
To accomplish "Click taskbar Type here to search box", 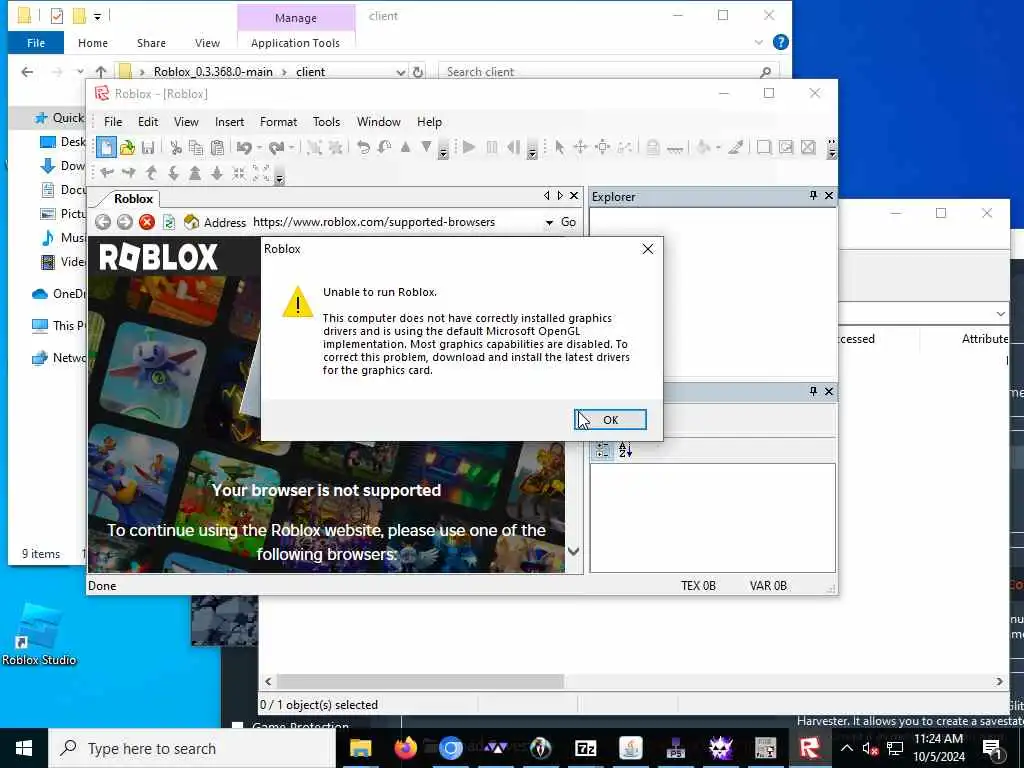I will pyautogui.click(x=192, y=748).
